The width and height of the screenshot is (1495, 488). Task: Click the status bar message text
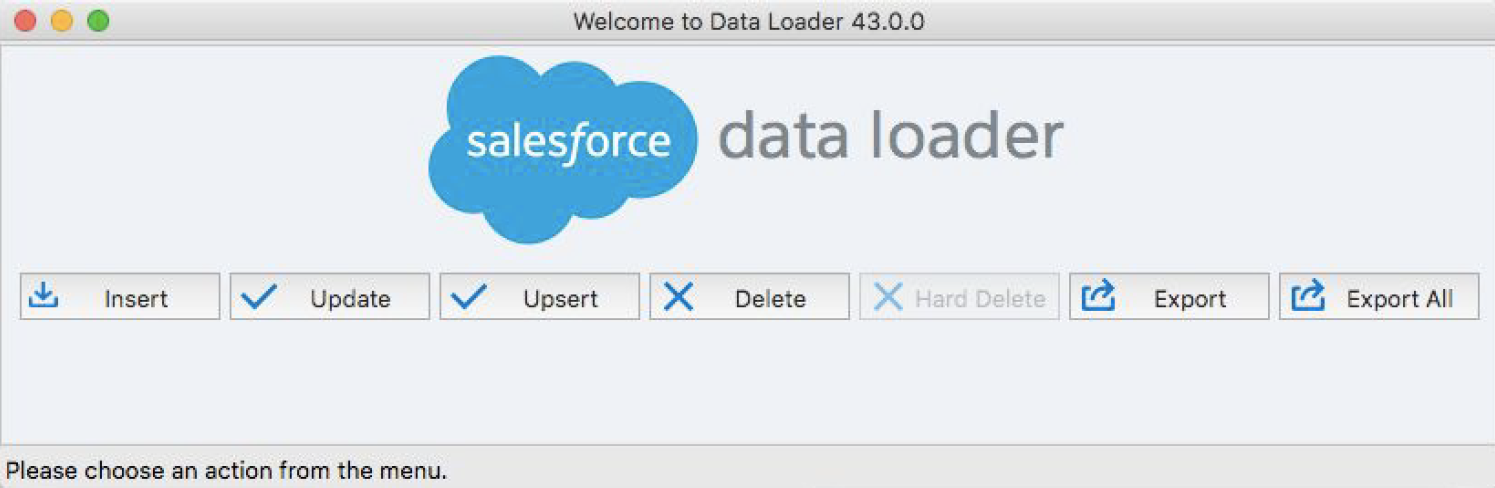pyautogui.click(x=227, y=469)
